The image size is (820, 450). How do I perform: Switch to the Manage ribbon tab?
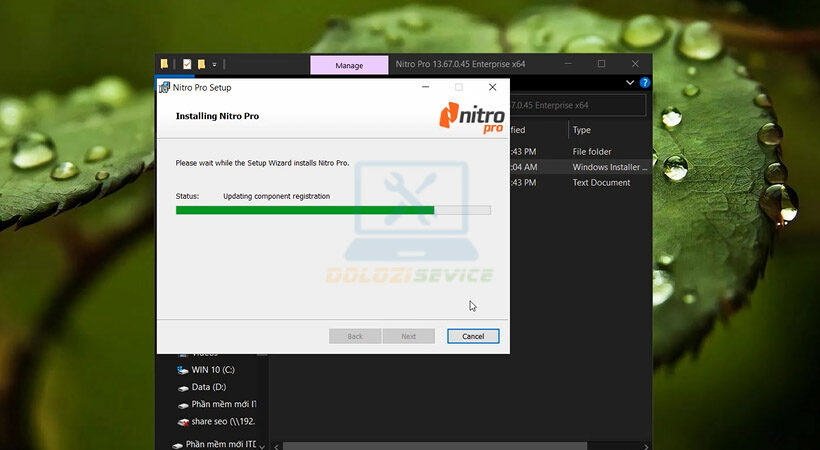(349, 65)
